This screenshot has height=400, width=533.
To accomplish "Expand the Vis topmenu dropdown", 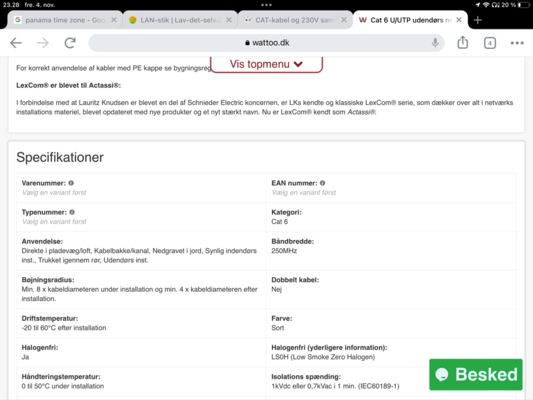I will click(x=266, y=64).
